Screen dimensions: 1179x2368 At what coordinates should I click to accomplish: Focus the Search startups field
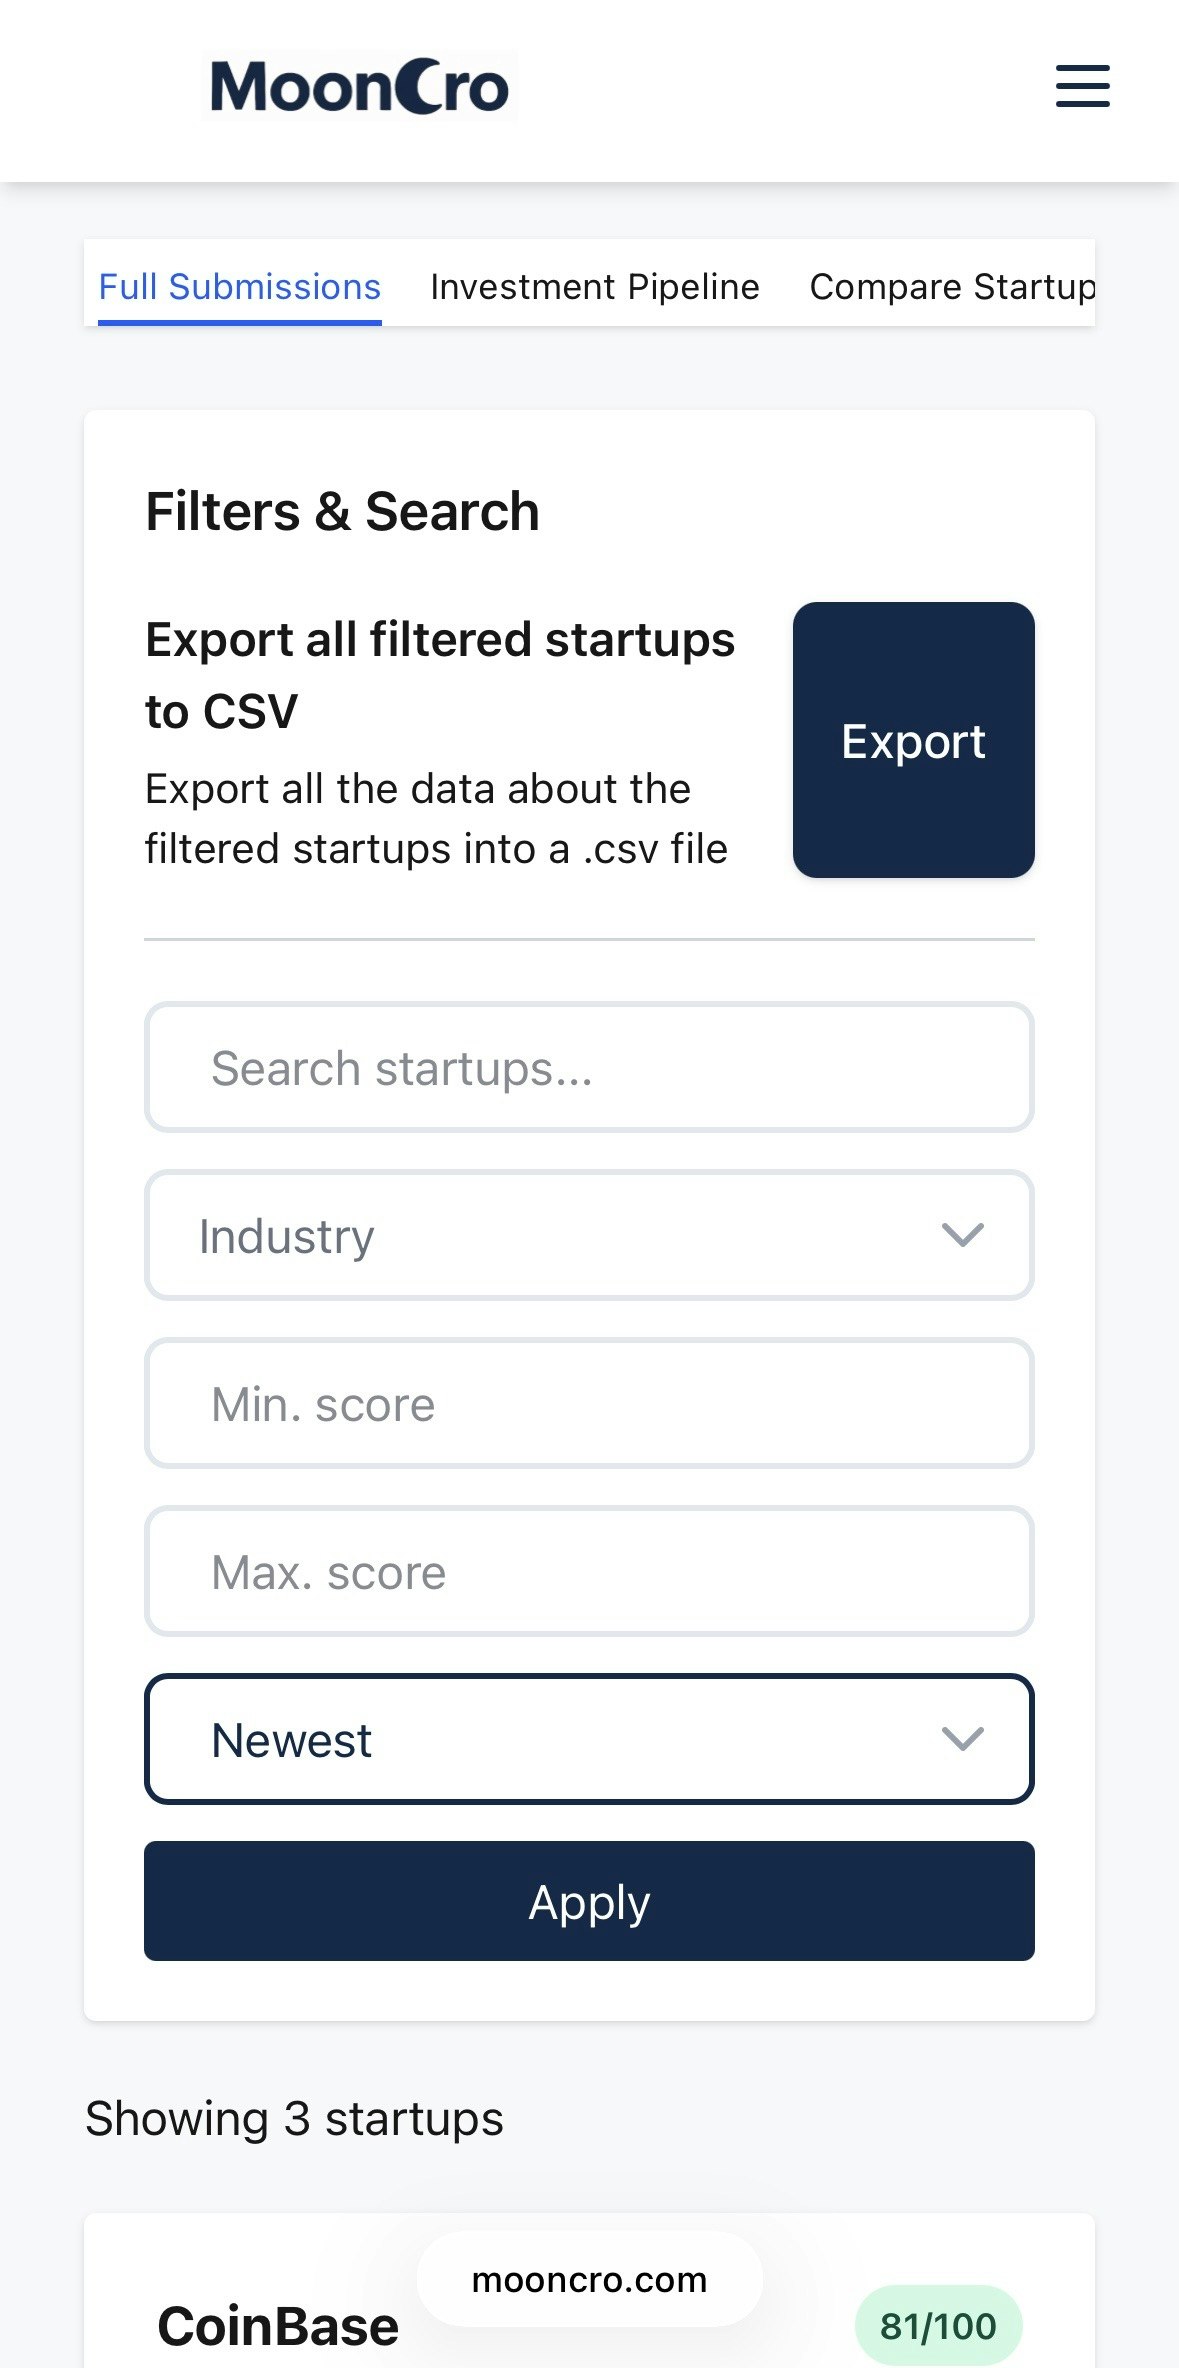589,1067
